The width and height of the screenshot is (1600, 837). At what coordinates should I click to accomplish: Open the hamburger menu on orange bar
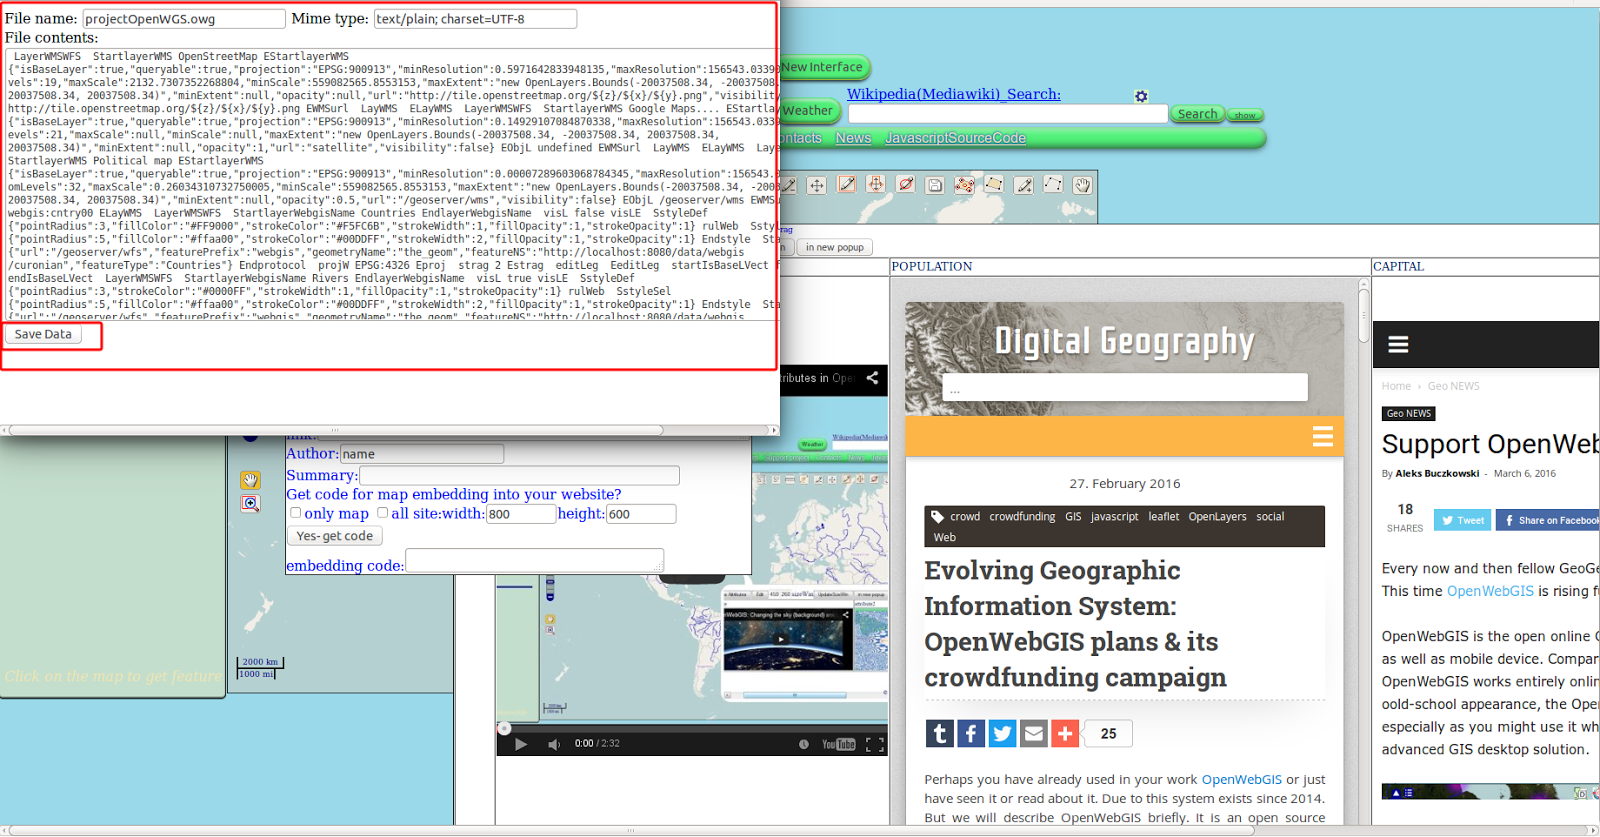point(1322,436)
